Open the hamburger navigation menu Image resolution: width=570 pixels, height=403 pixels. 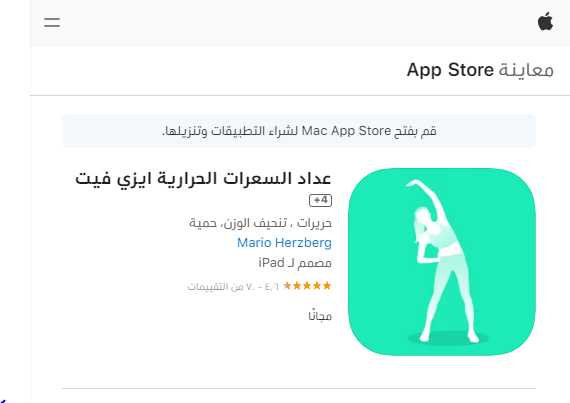[52, 23]
